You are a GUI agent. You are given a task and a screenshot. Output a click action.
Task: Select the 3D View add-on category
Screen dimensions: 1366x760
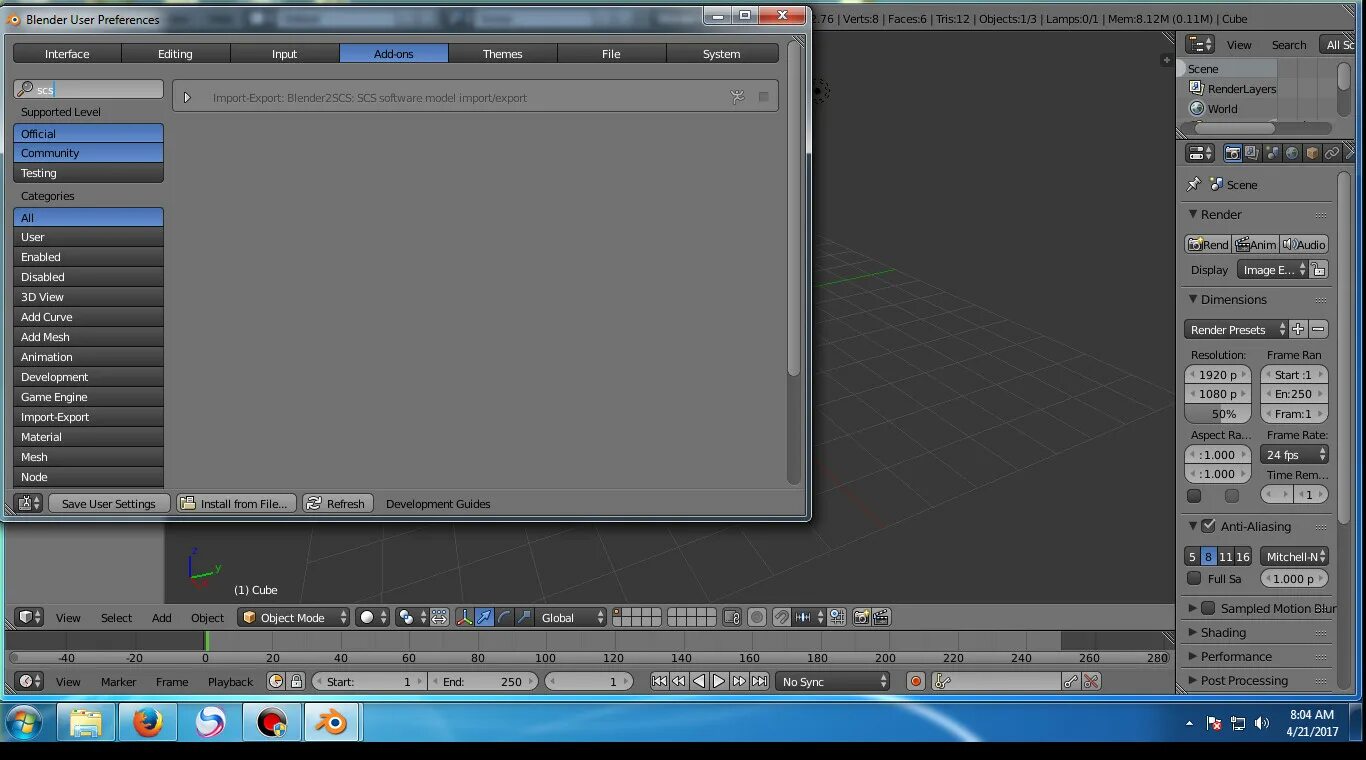(x=88, y=297)
